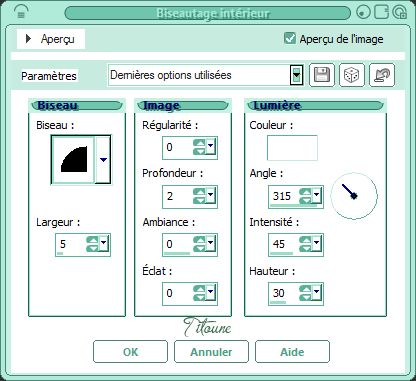Open the Ambiance slider dropdown arrow
The width and height of the screenshot is (416, 381).
click(x=210, y=243)
